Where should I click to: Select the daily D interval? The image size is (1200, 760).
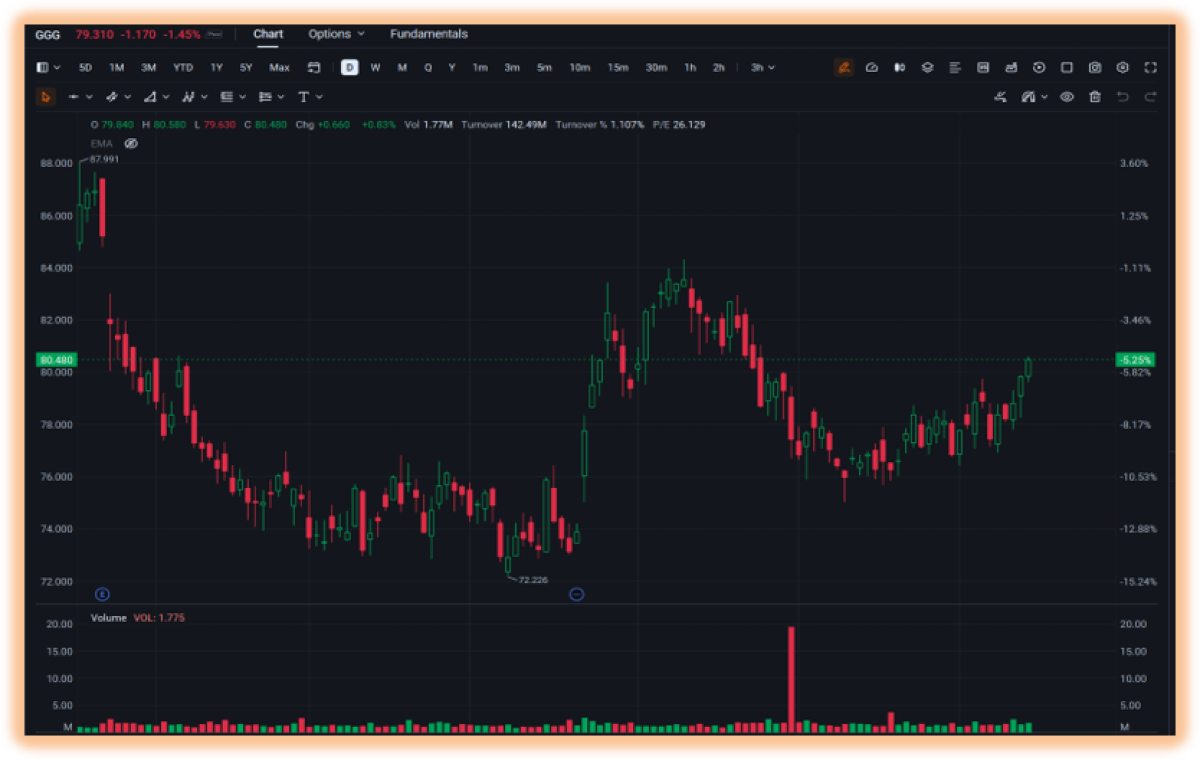(349, 68)
